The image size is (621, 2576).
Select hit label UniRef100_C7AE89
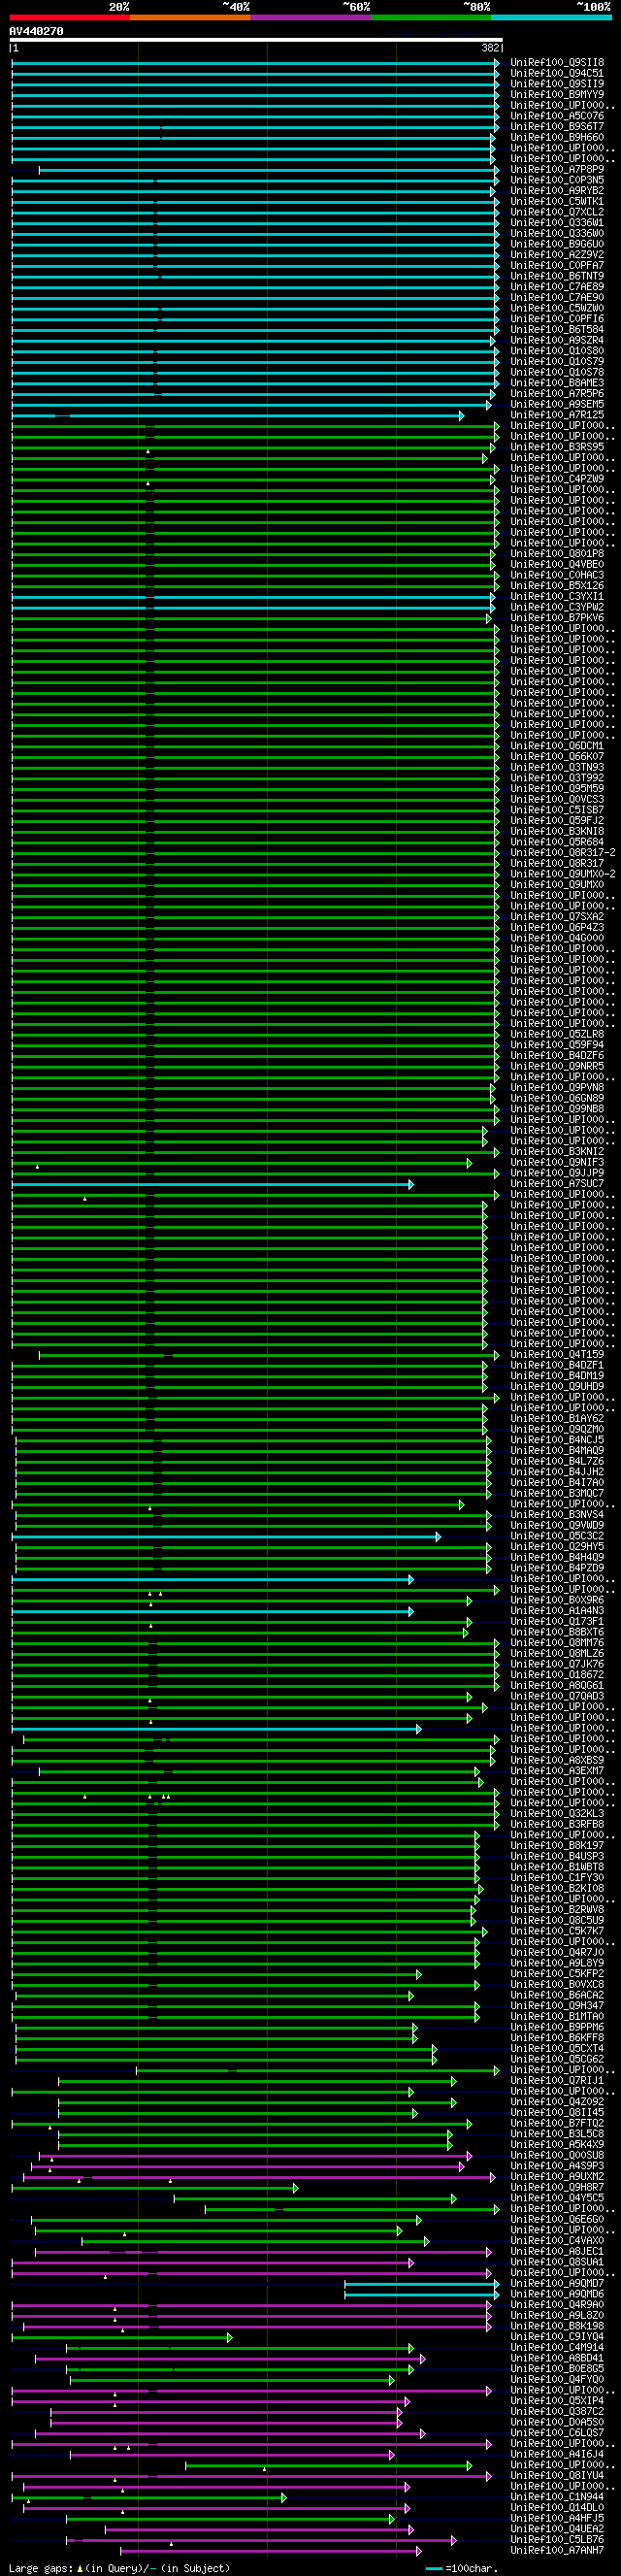(x=557, y=287)
